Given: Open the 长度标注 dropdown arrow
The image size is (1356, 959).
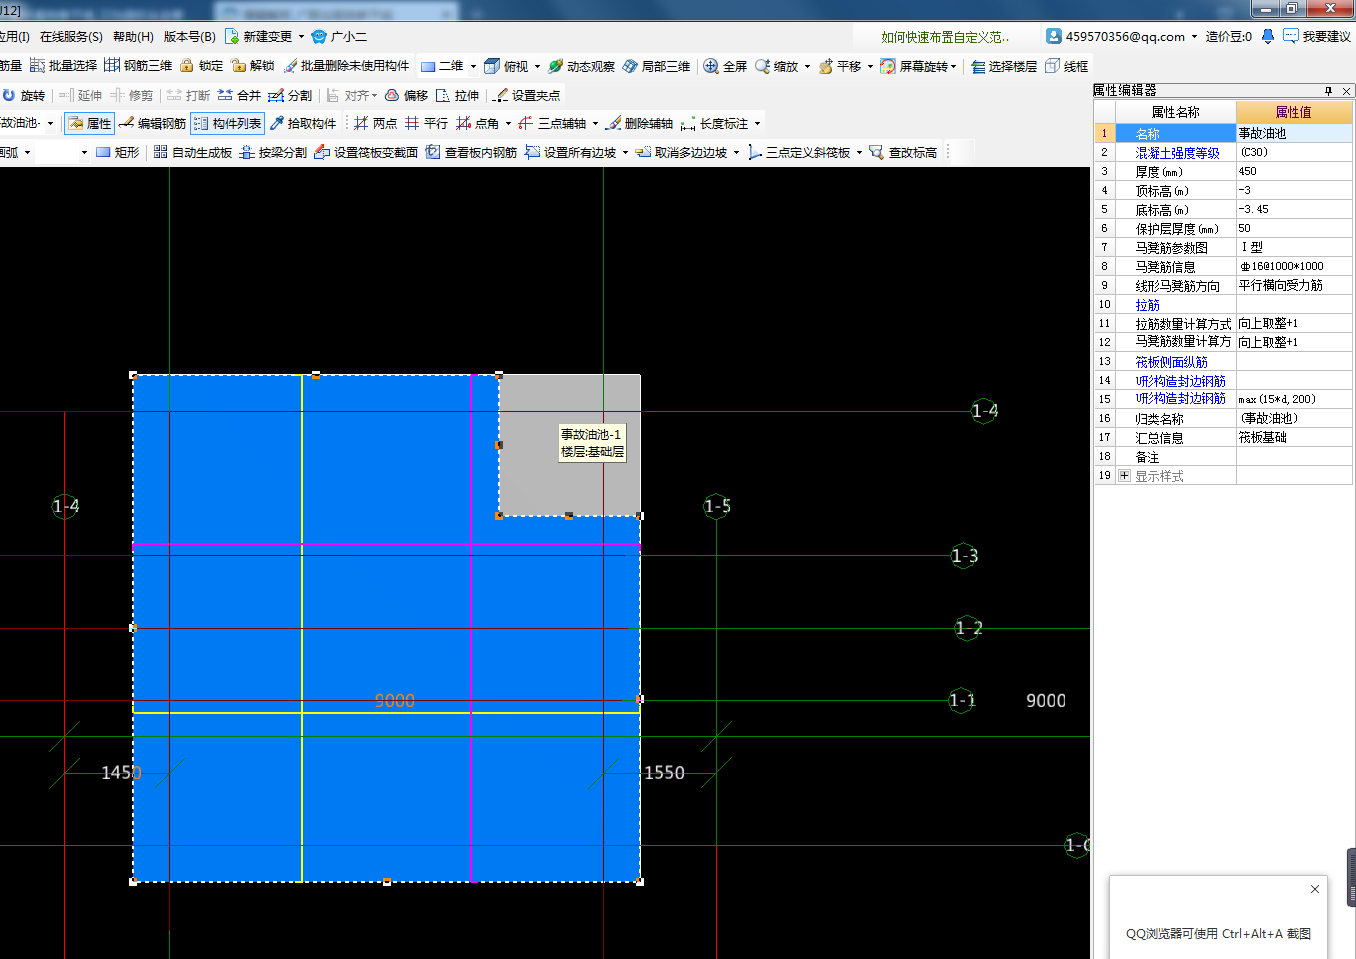Looking at the screenshot, I should pyautogui.click(x=757, y=124).
